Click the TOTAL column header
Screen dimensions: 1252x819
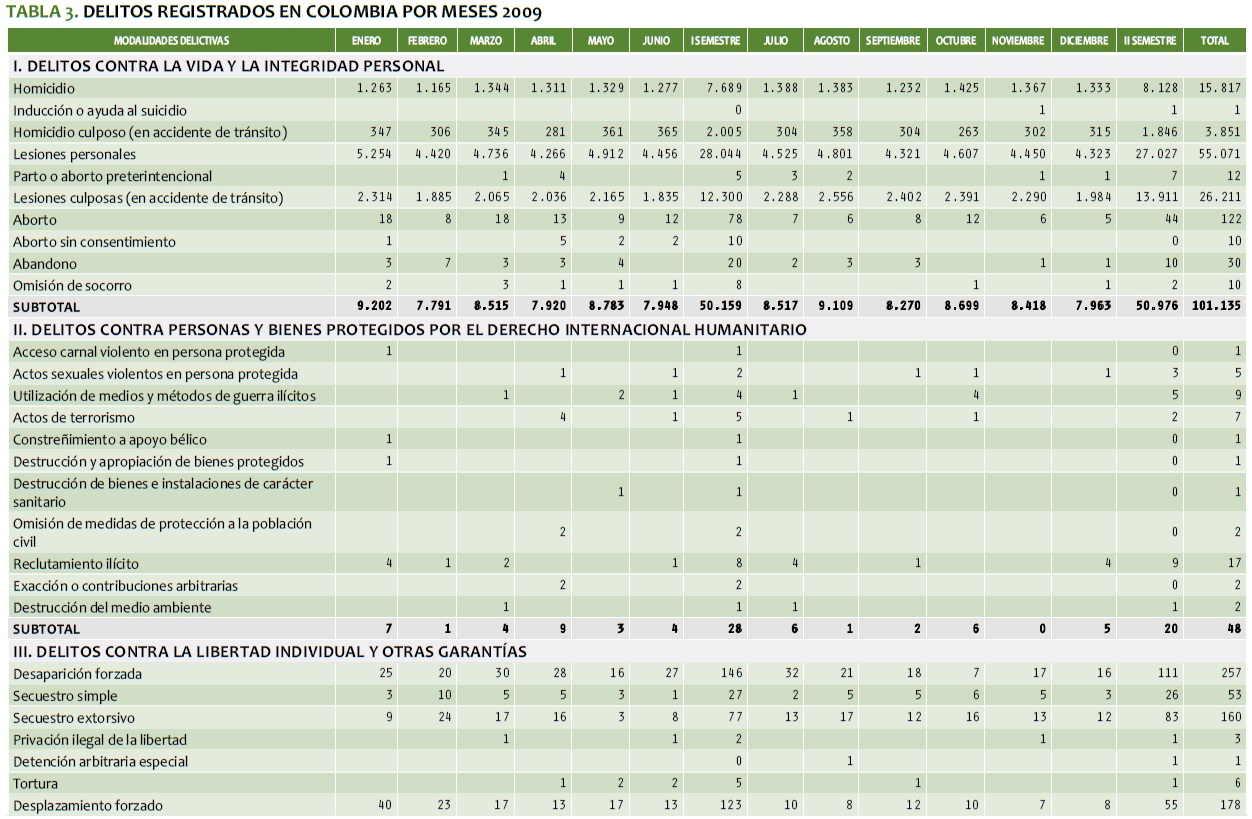(x=1214, y=41)
